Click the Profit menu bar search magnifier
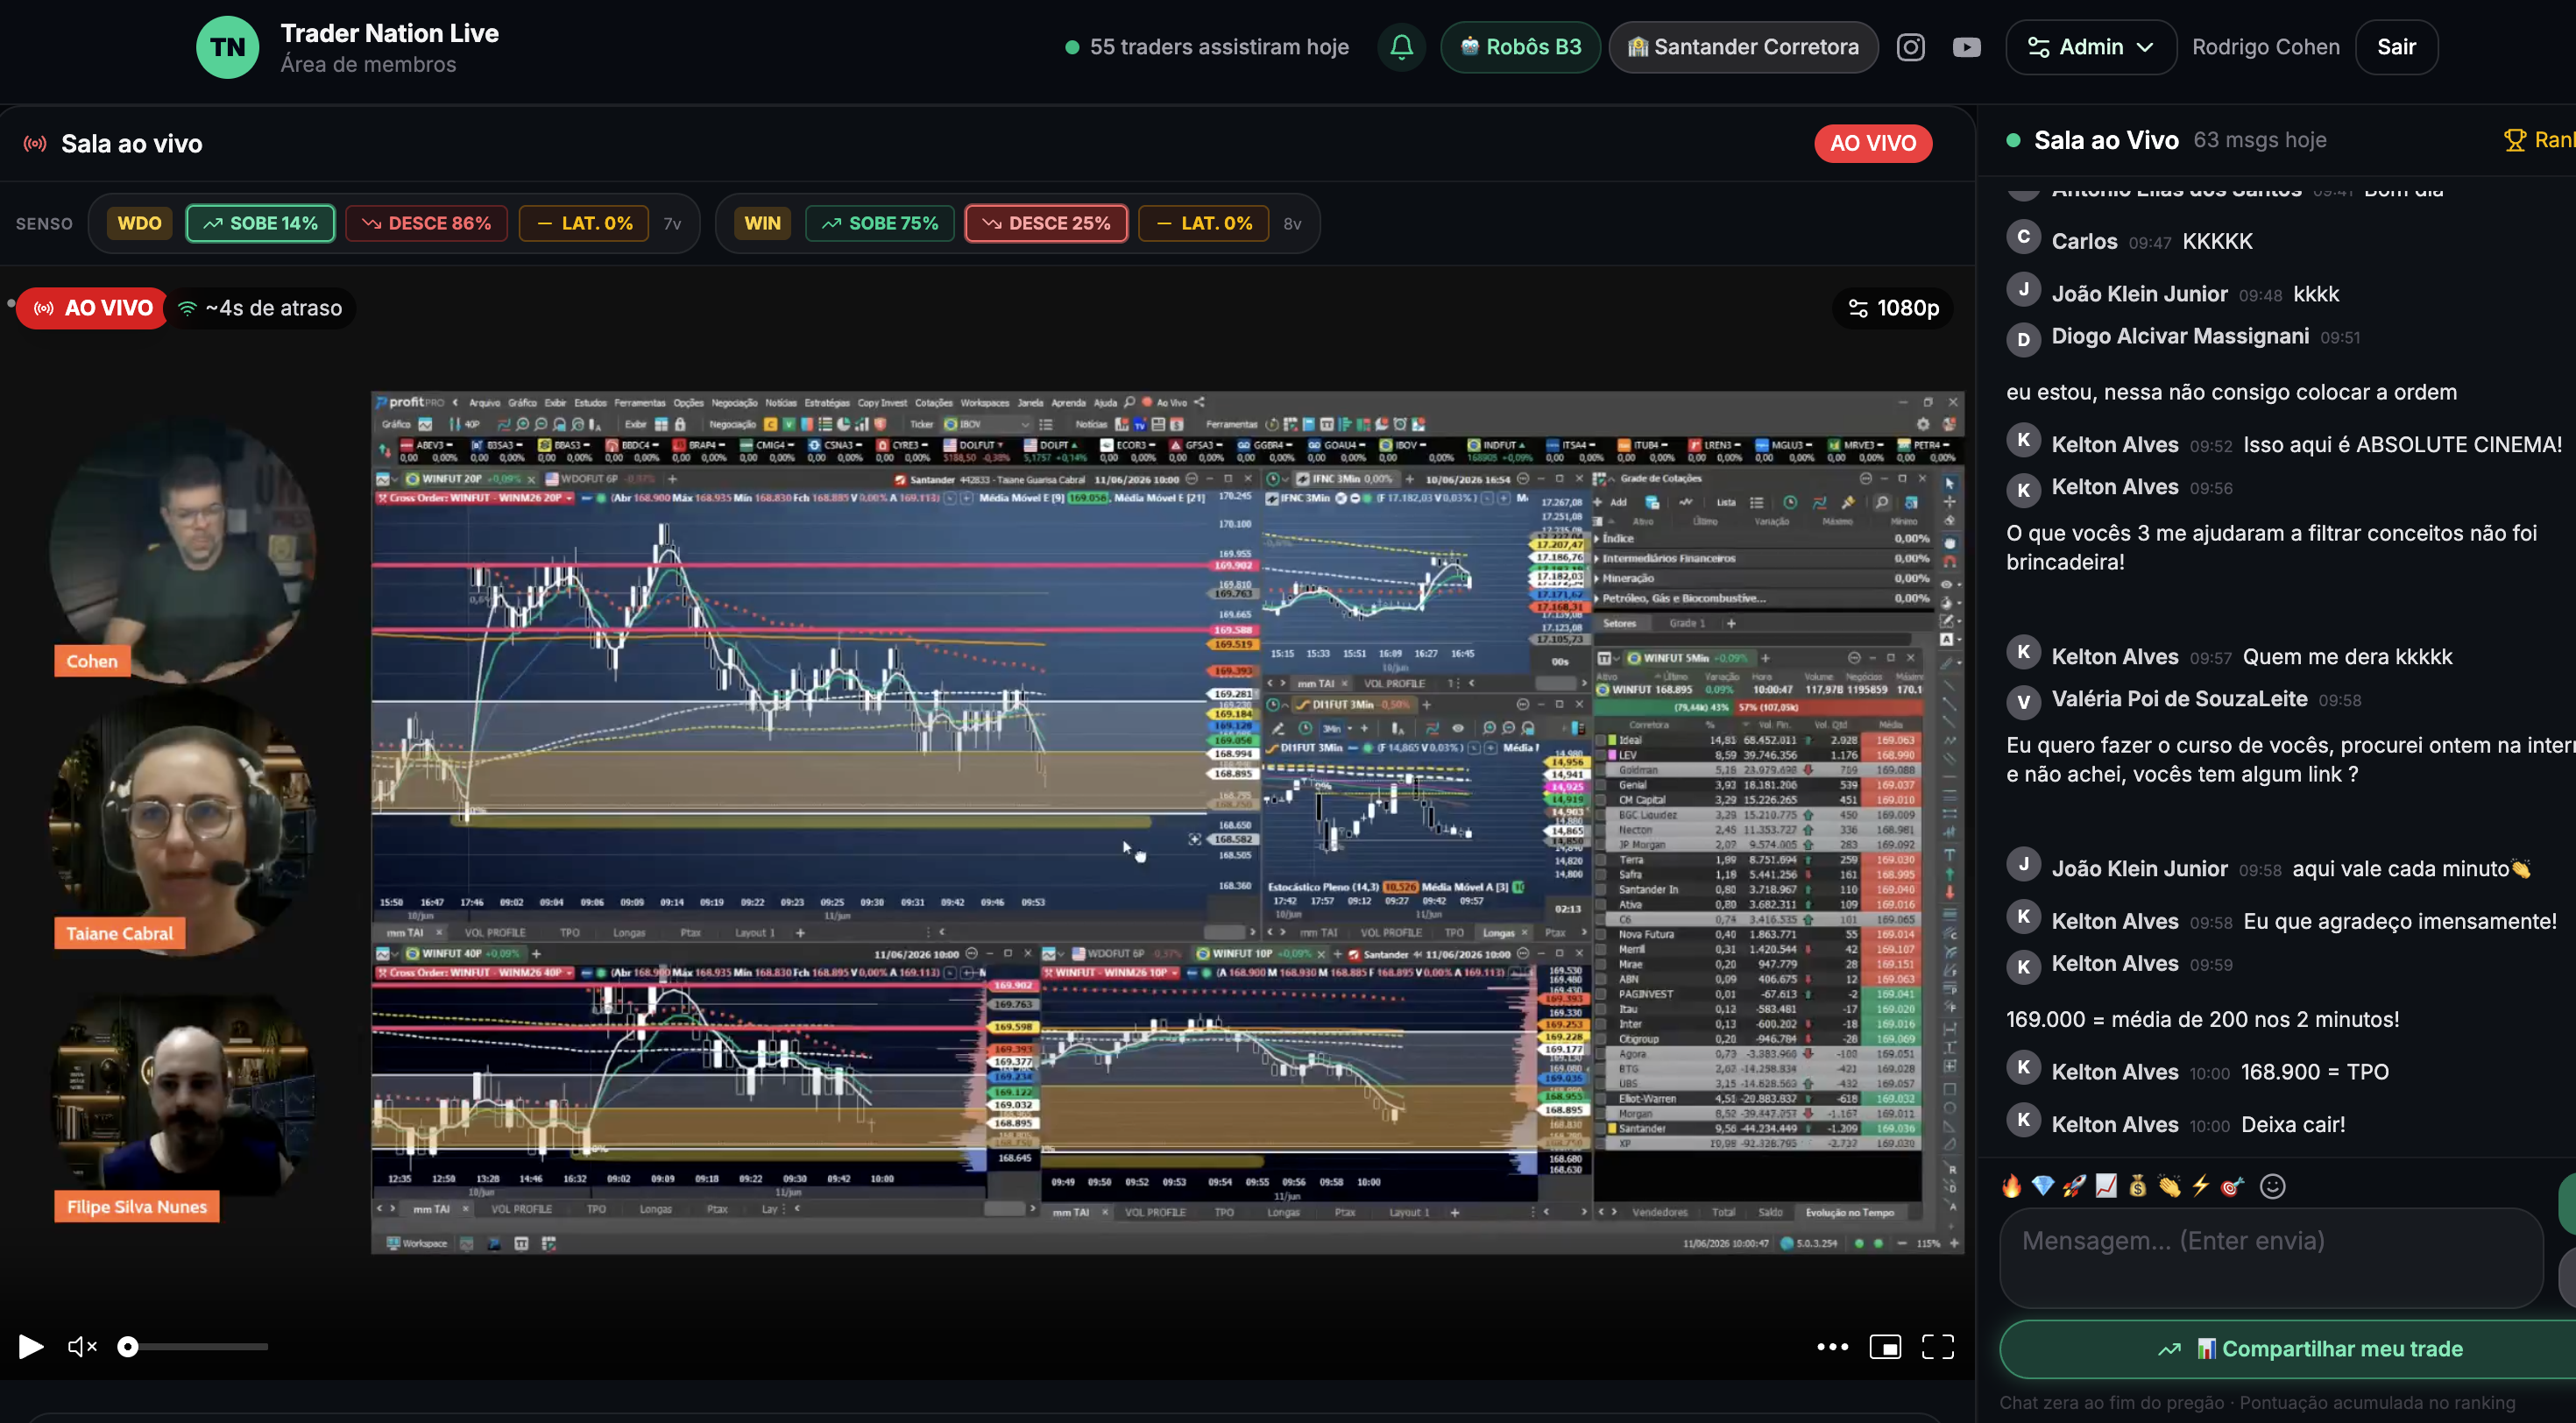This screenshot has width=2576, height=1423. tap(1129, 403)
